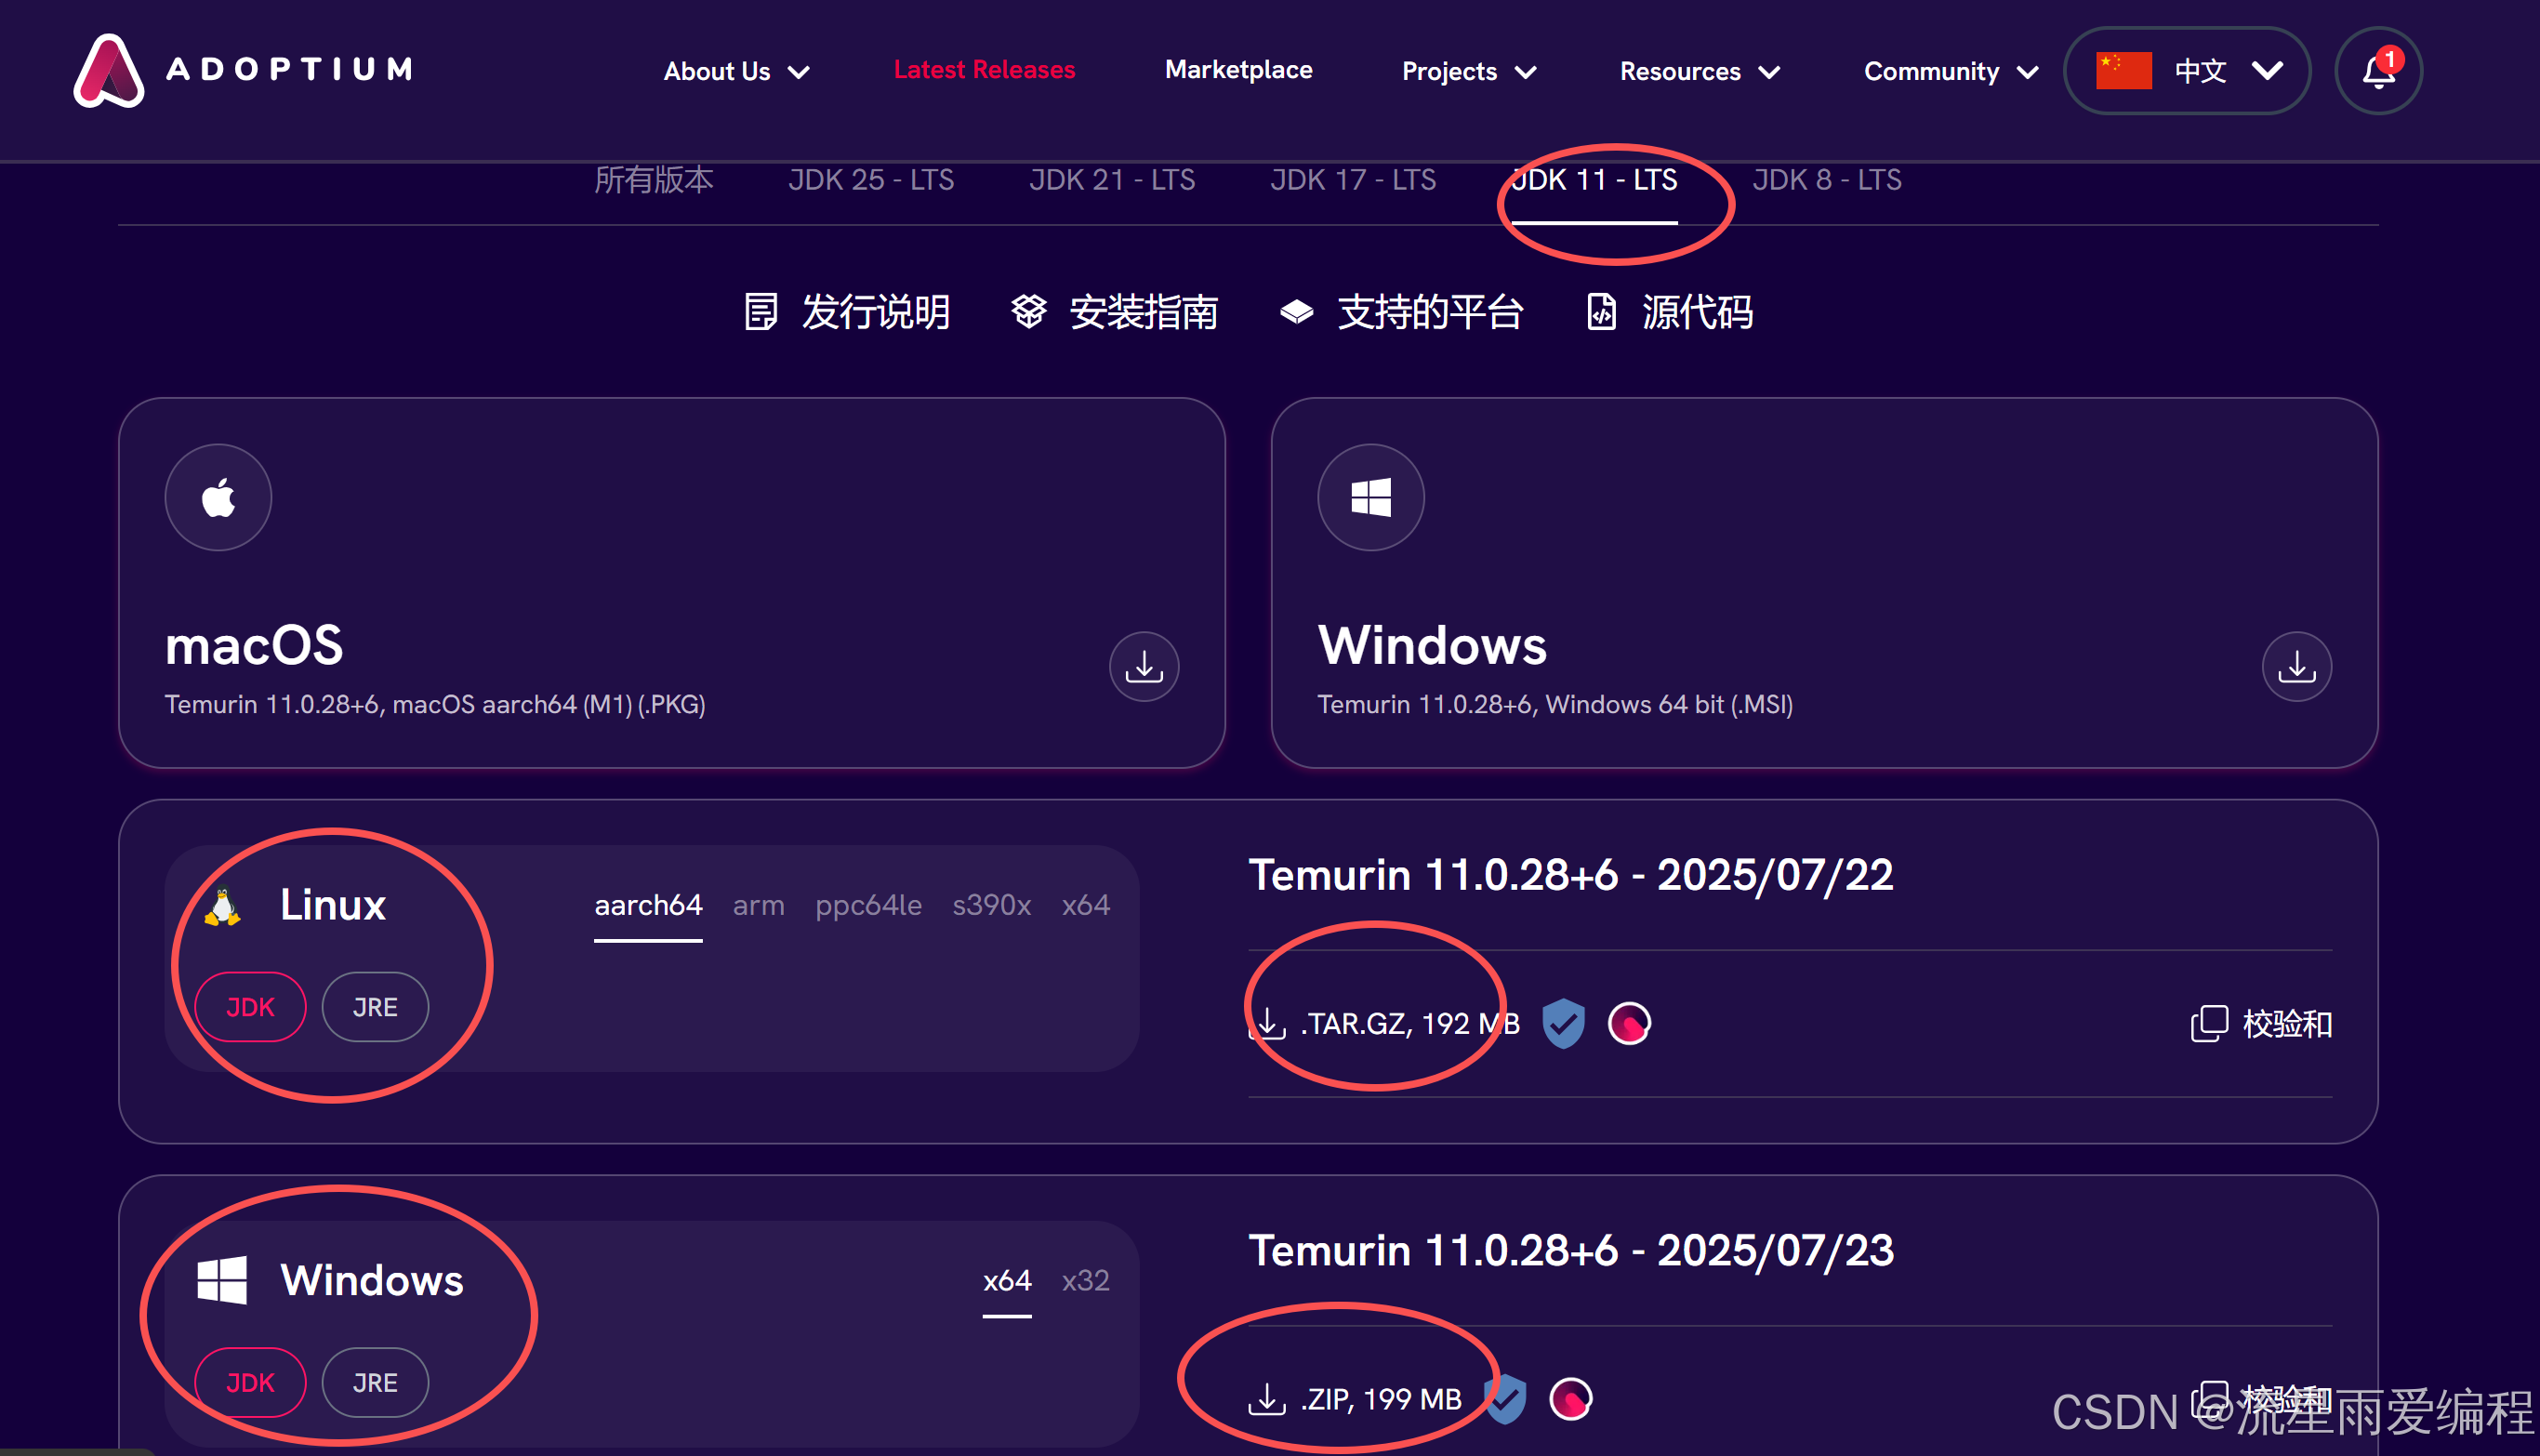This screenshot has height=1456, width=2540.
Task: Click the pink circle icon beside Linux TAR.GZ
Action: pyautogui.click(x=1629, y=1023)
